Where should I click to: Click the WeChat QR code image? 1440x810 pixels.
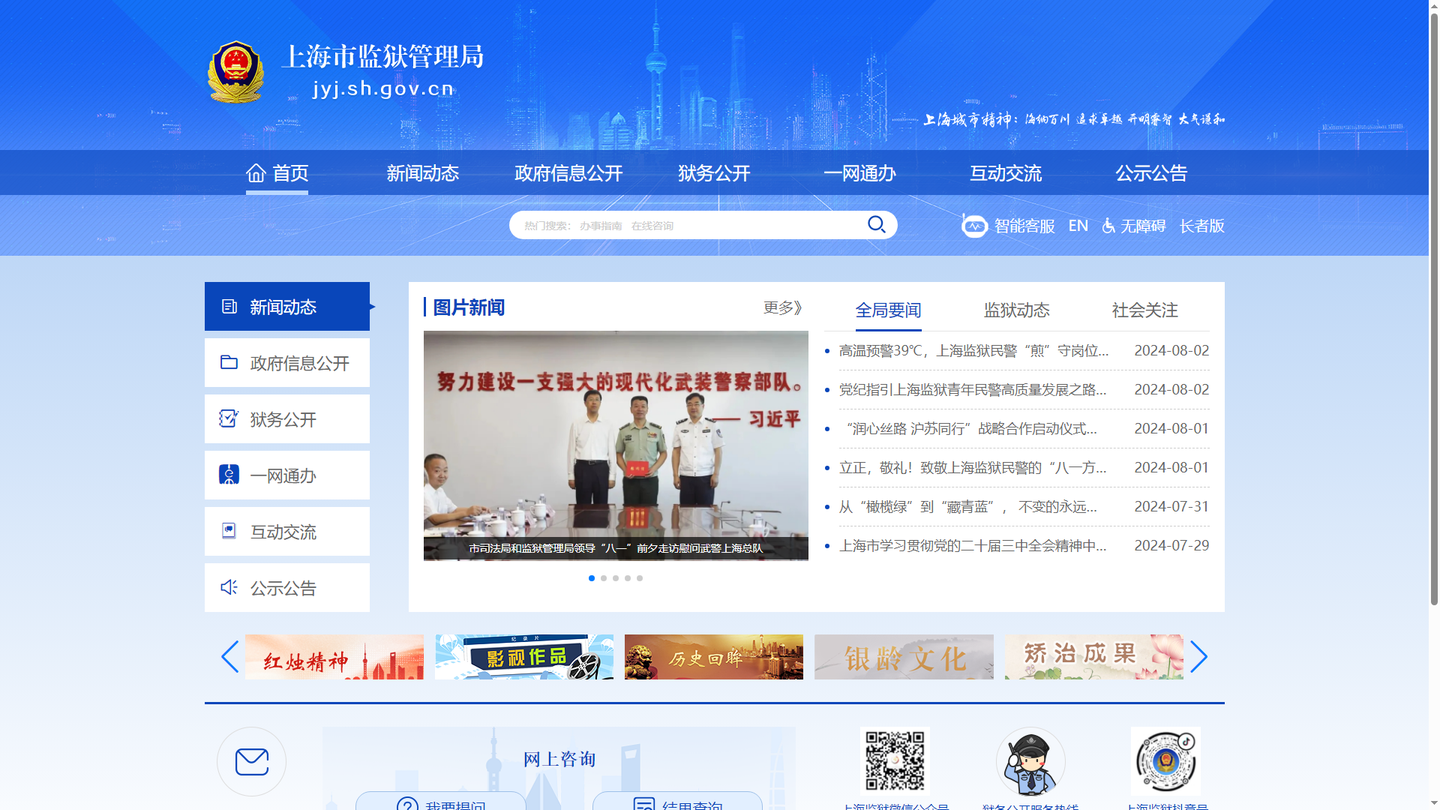click(895, 761)
